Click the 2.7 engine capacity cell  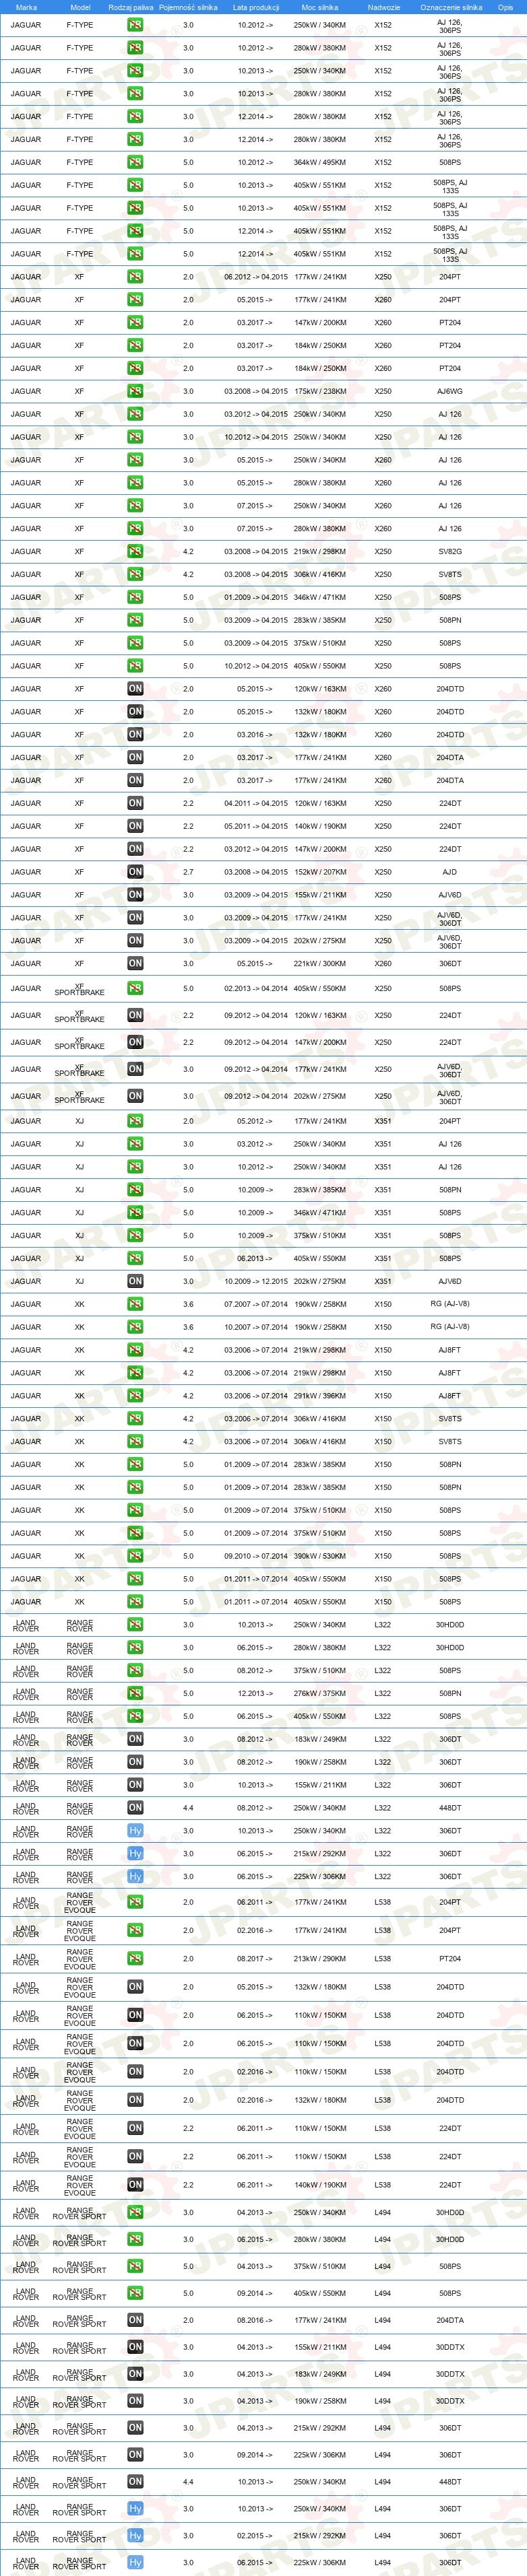click(188, 872)
